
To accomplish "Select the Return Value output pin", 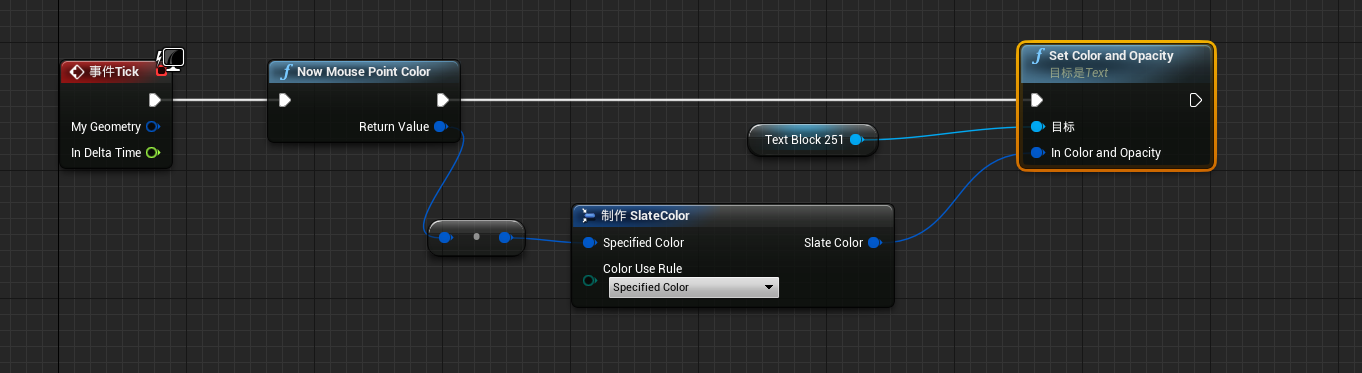I will pyautogui.click(x=441, y=127).
